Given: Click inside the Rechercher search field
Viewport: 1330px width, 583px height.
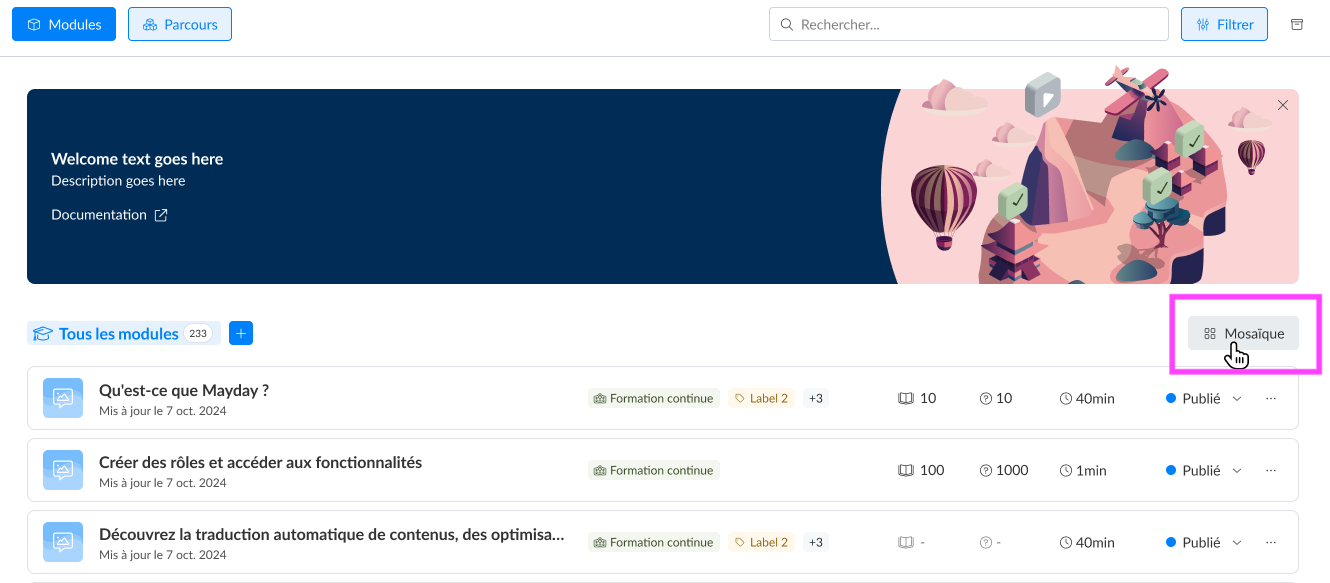Looking at the screenshot, I should click(968, 23).
